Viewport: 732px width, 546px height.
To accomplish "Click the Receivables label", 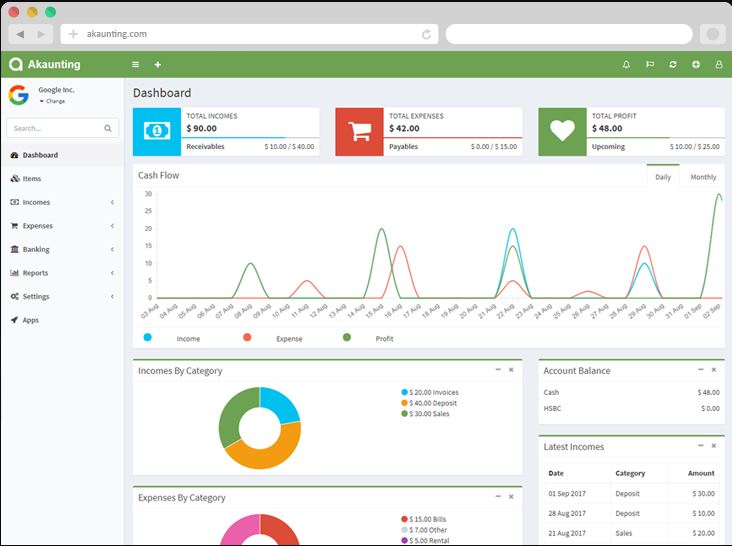I will (x=205, y=147).
